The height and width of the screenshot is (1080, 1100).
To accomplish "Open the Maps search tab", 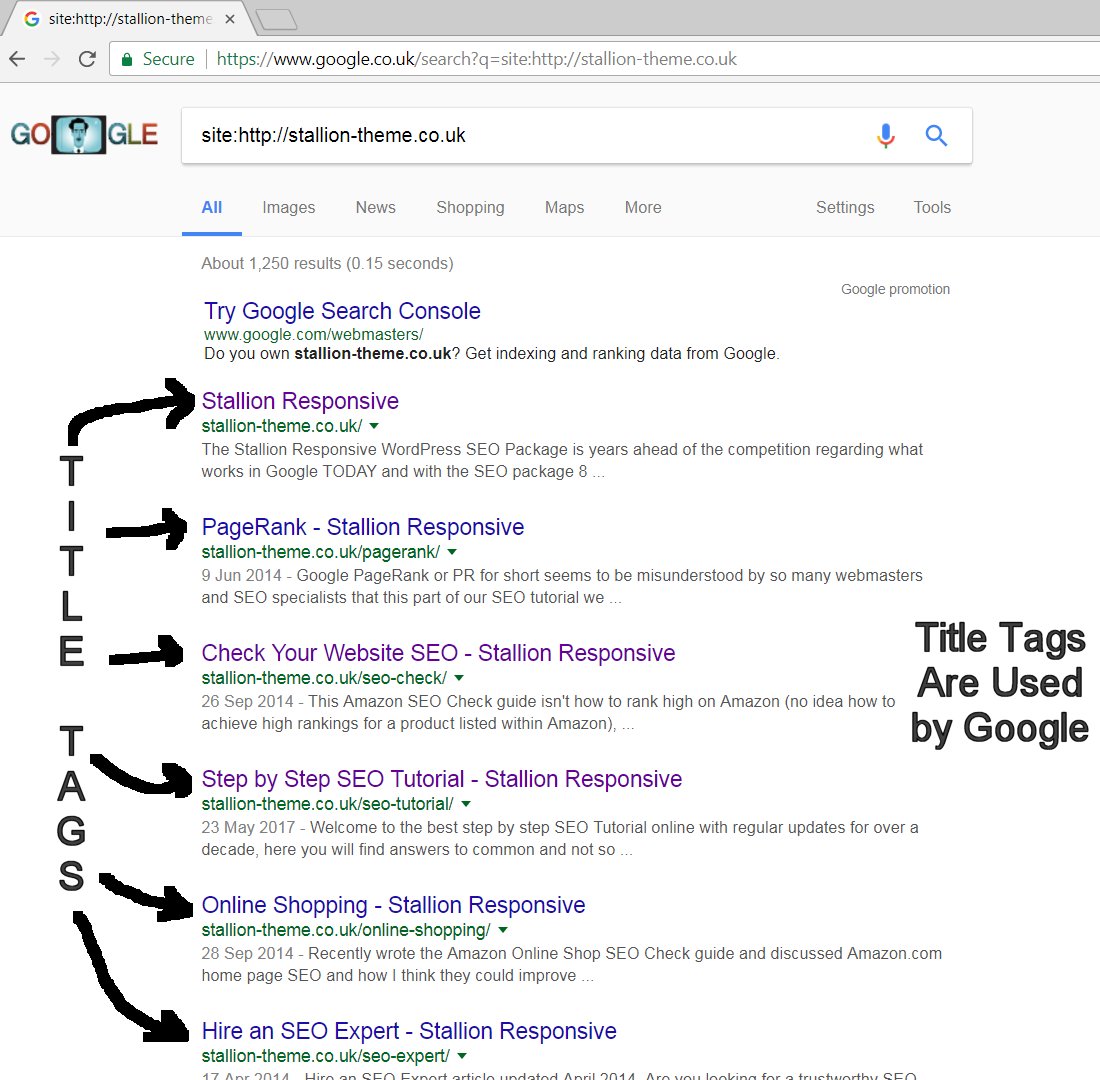I will coord(564,208).
